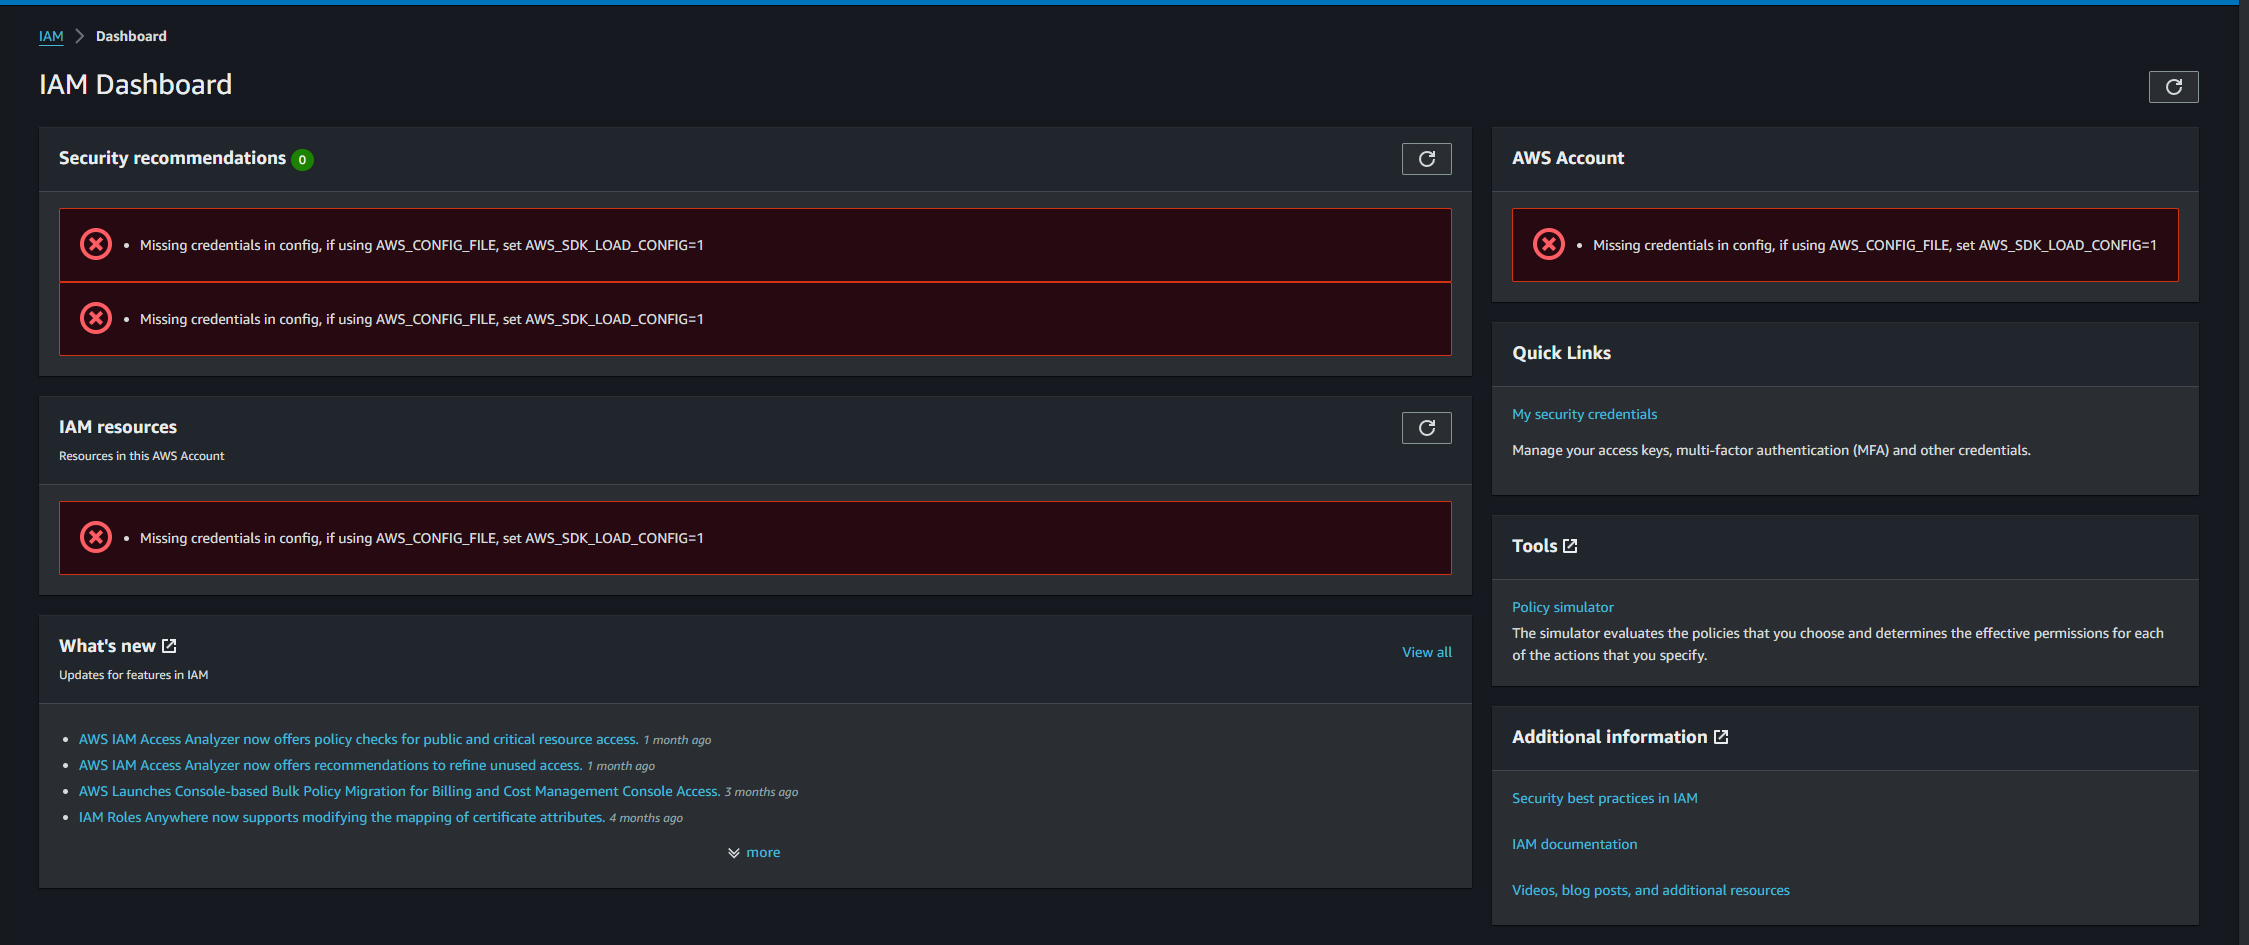Click second error icon in Security recommendations

click(96, 318)
